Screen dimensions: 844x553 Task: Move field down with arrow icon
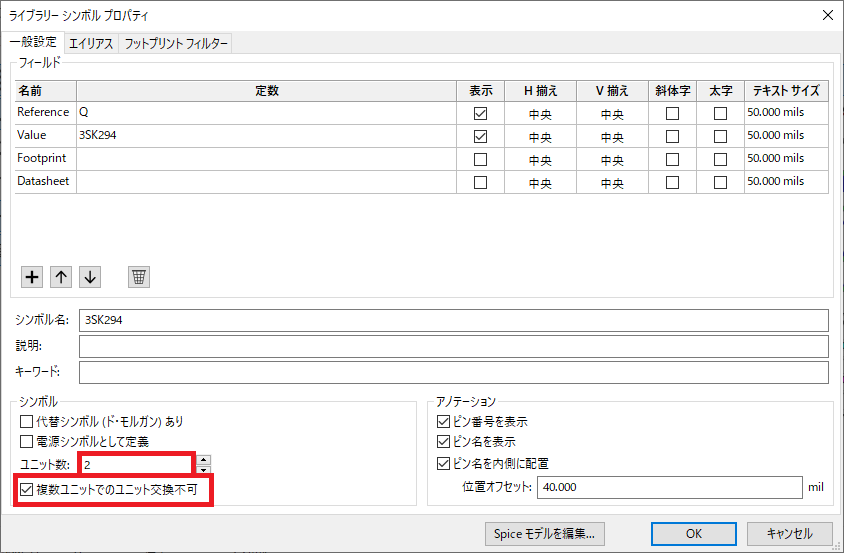click(90, 277)
